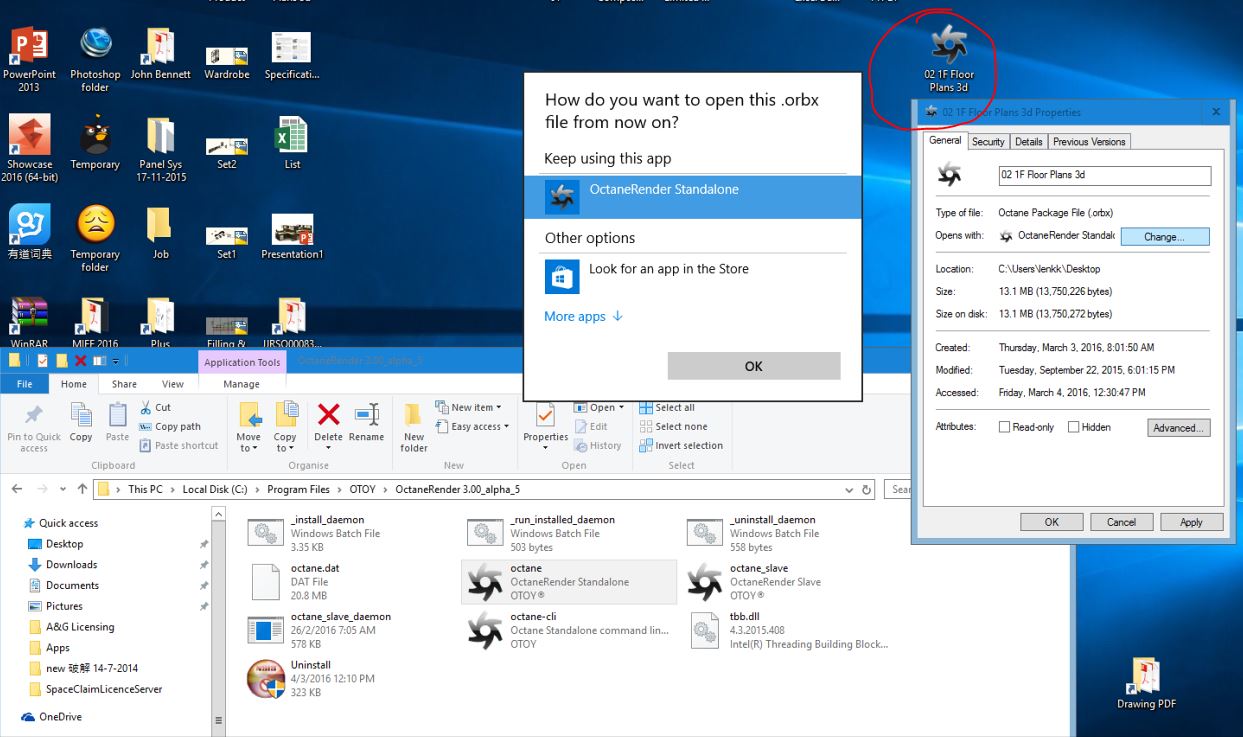Click the Properties ribbon button
The width and height of the screenshot is (1243, 737).
(x=546, y=425)
